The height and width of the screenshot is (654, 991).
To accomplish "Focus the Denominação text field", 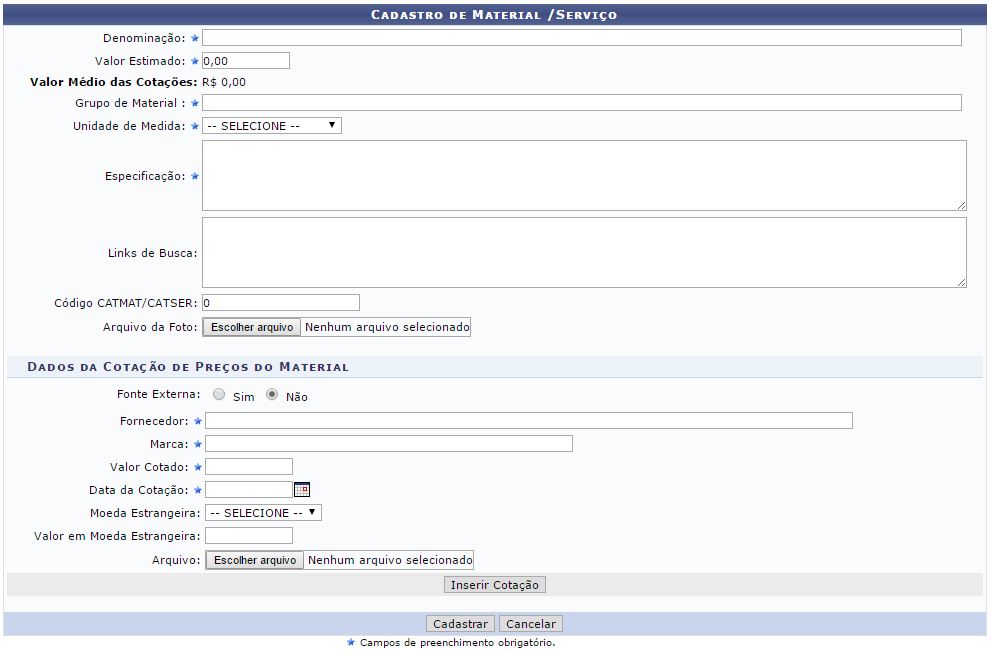I will click(581, 38).
